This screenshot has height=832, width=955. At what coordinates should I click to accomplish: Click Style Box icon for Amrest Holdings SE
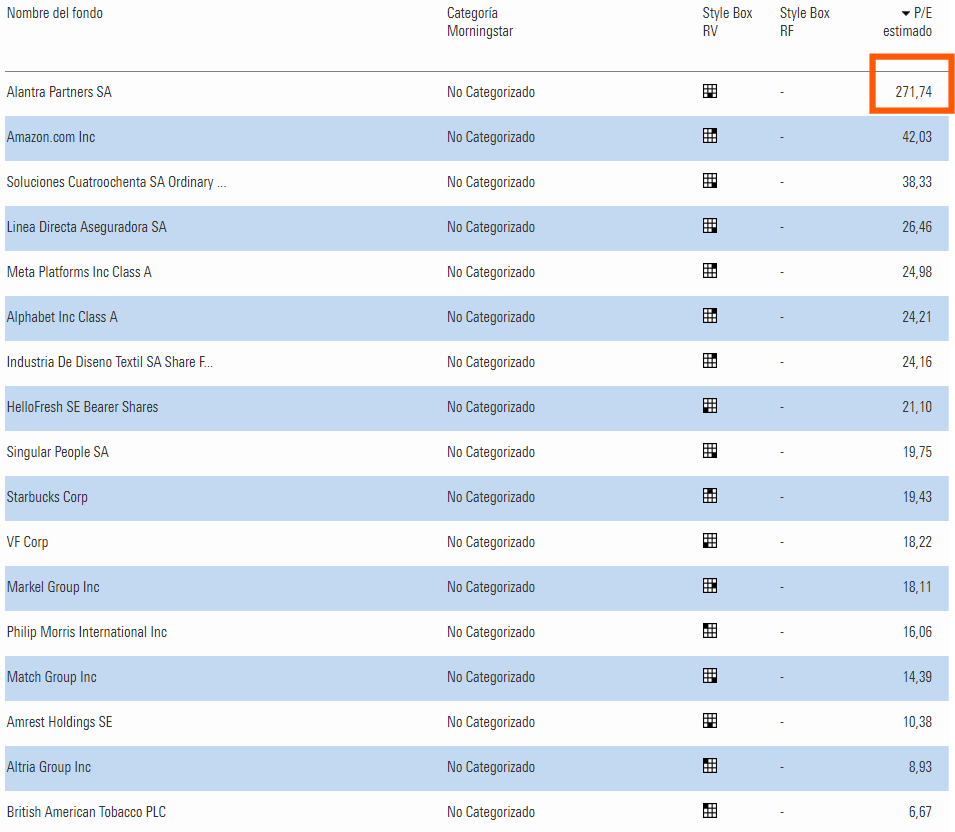click(710, 722)
